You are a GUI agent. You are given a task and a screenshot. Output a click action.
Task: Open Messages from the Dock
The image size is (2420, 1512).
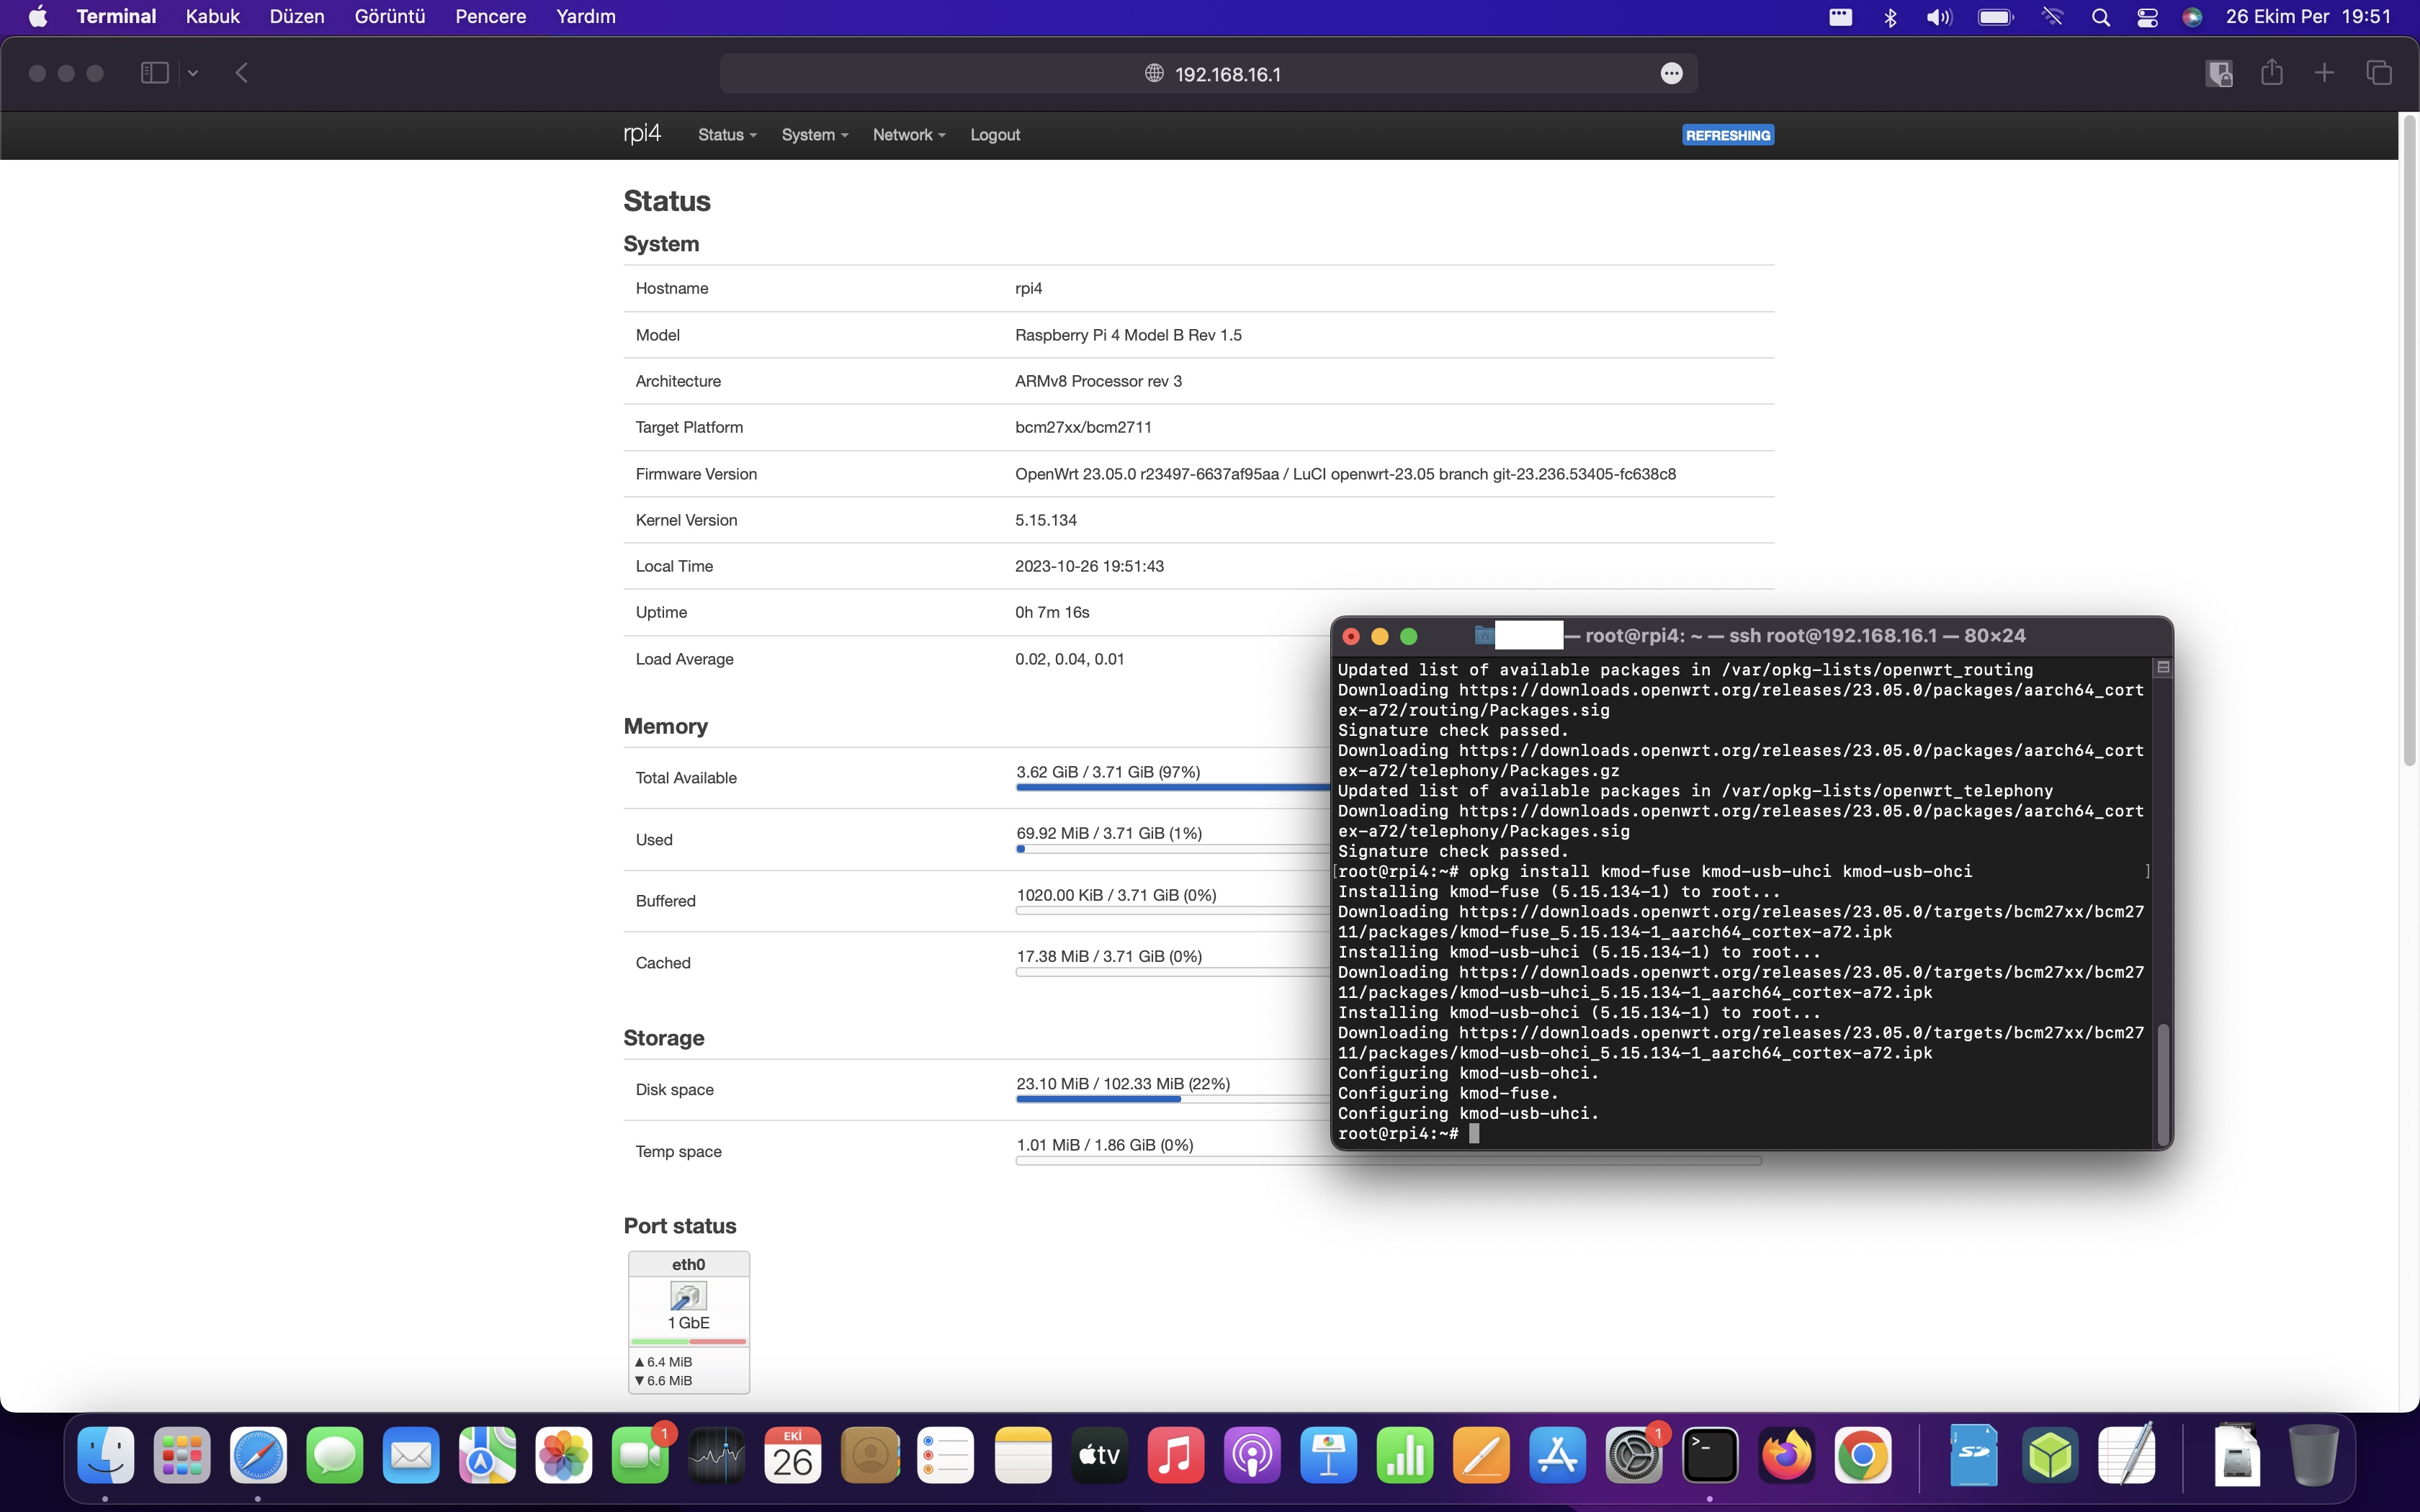click(x=335, y=1455)
